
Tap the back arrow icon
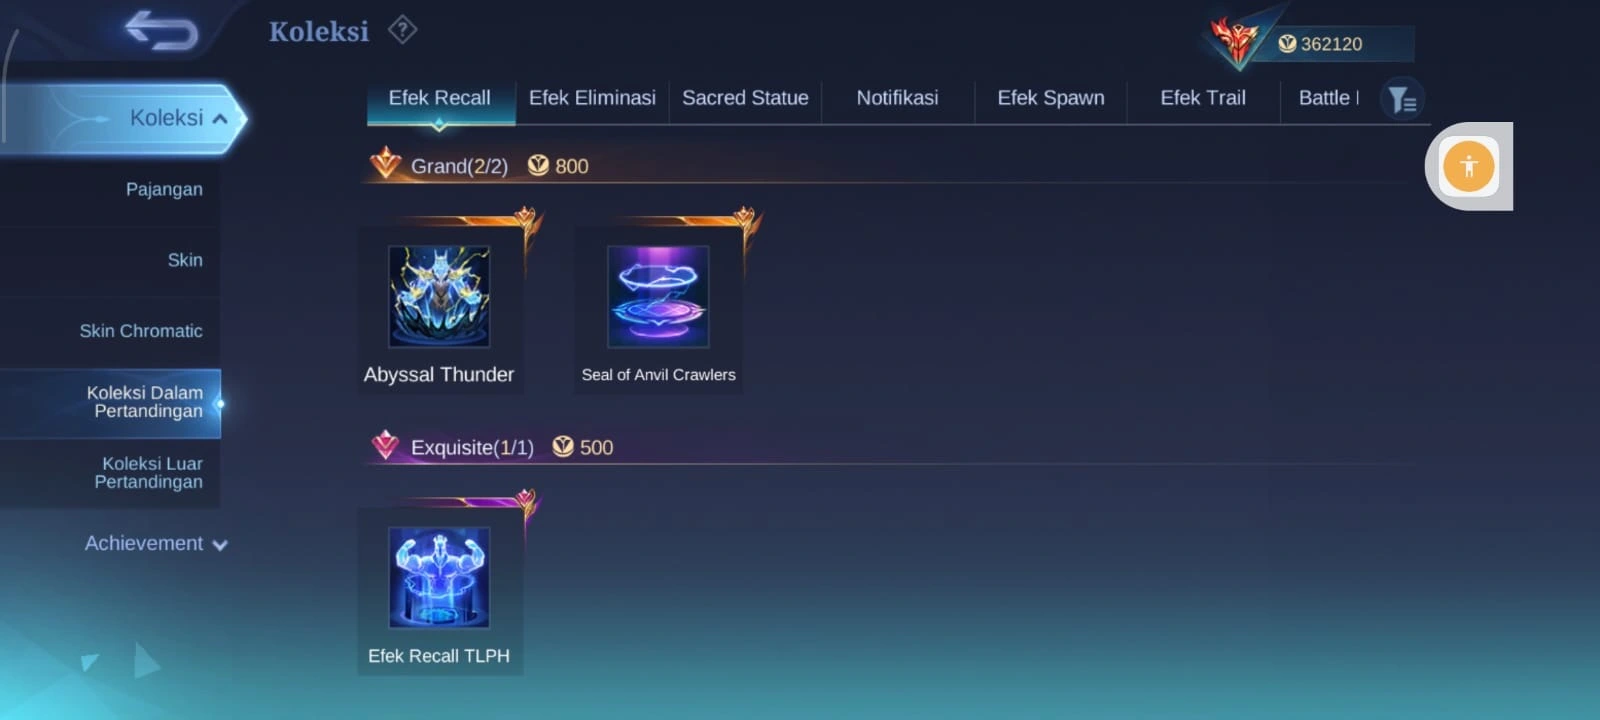161,30
